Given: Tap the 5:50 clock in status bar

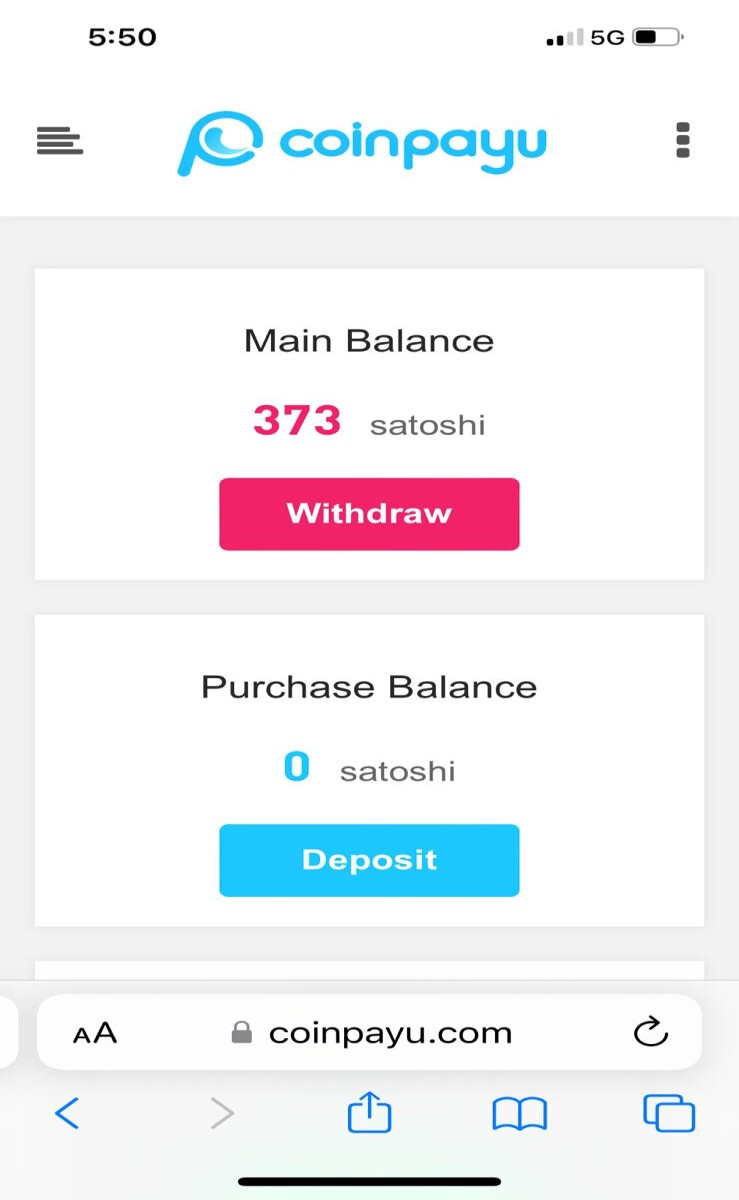Looking at the screenshot, I should (x=122, y=38).
